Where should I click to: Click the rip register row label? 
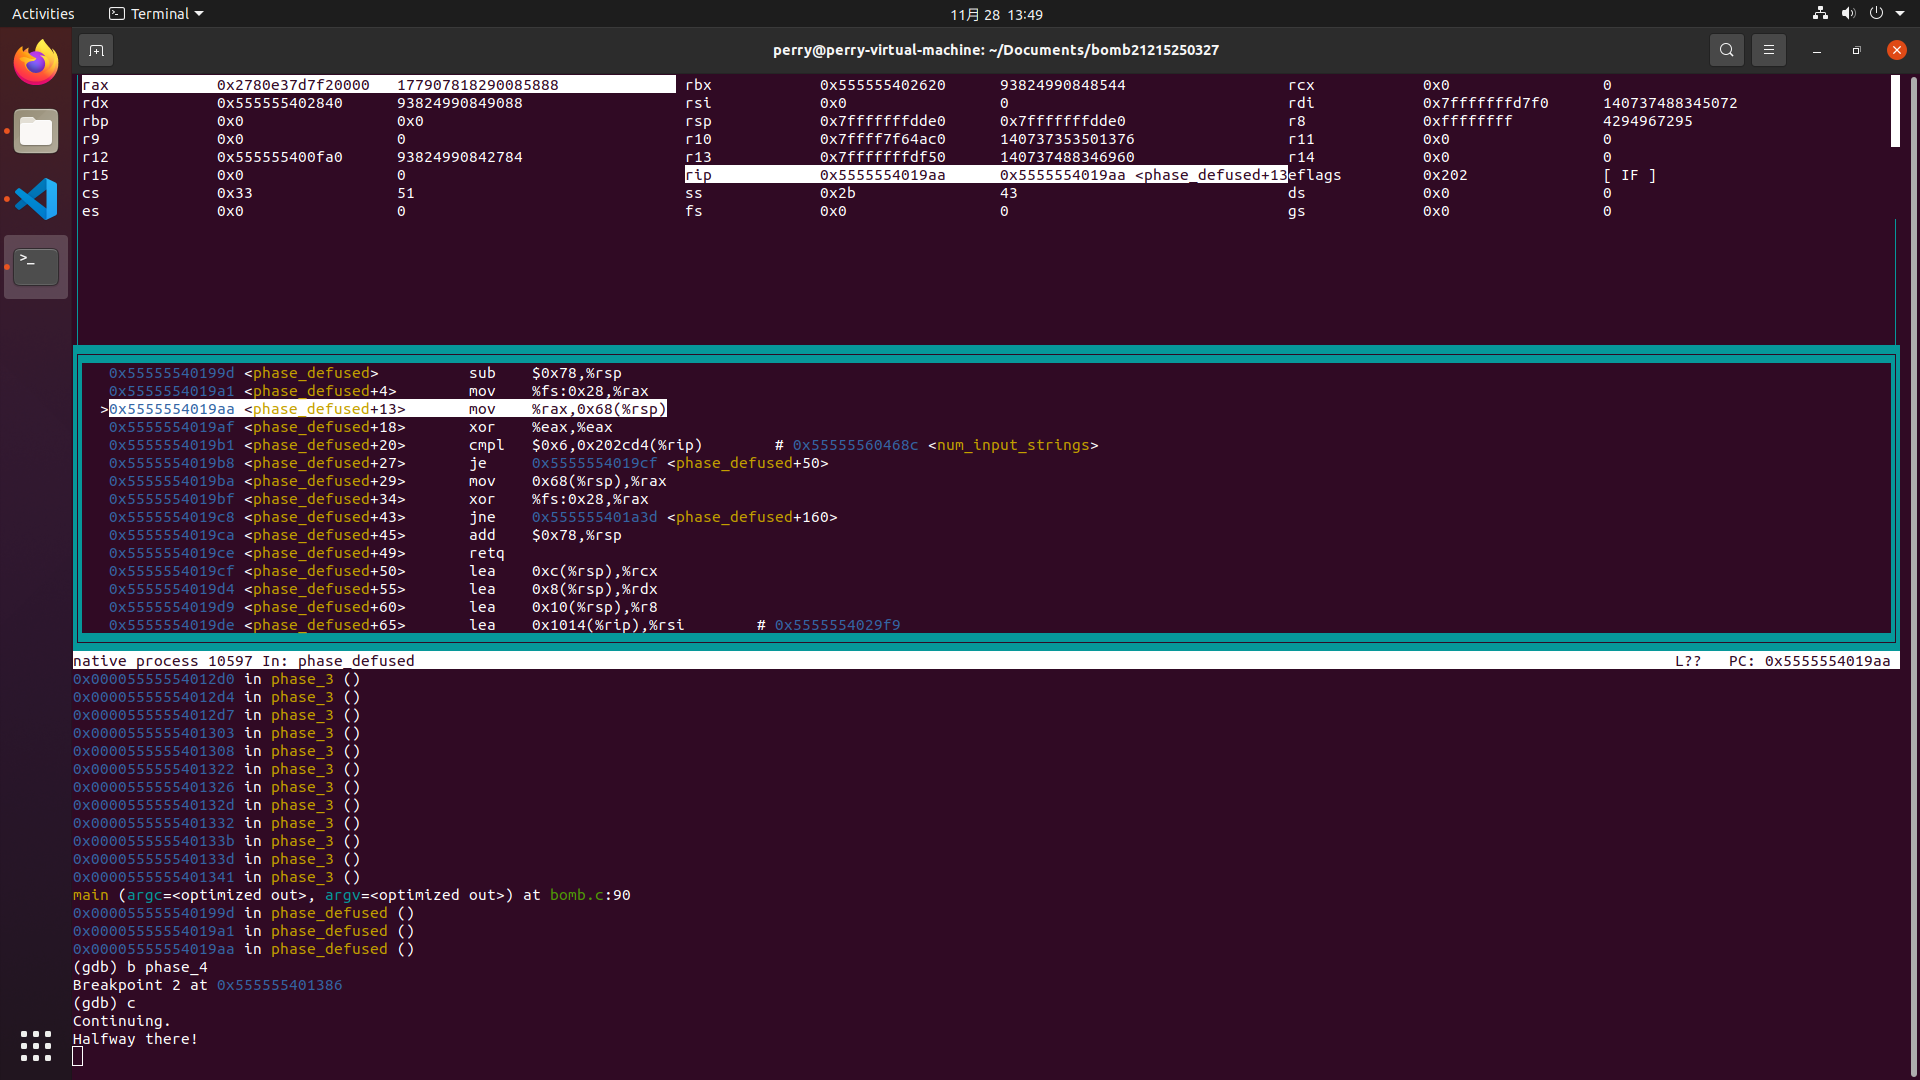(698, 175)
